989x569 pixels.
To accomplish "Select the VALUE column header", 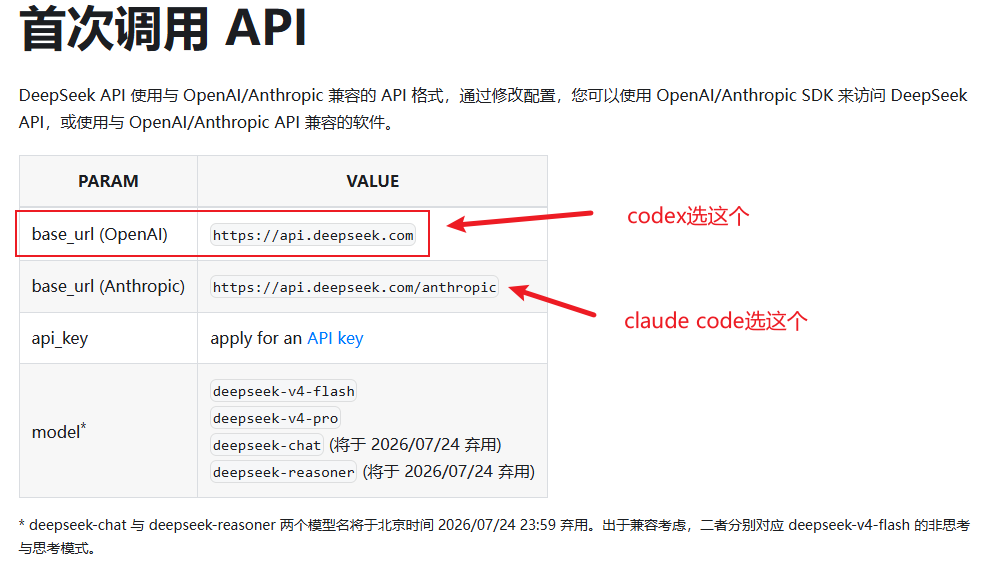I will tap(372, 182).
